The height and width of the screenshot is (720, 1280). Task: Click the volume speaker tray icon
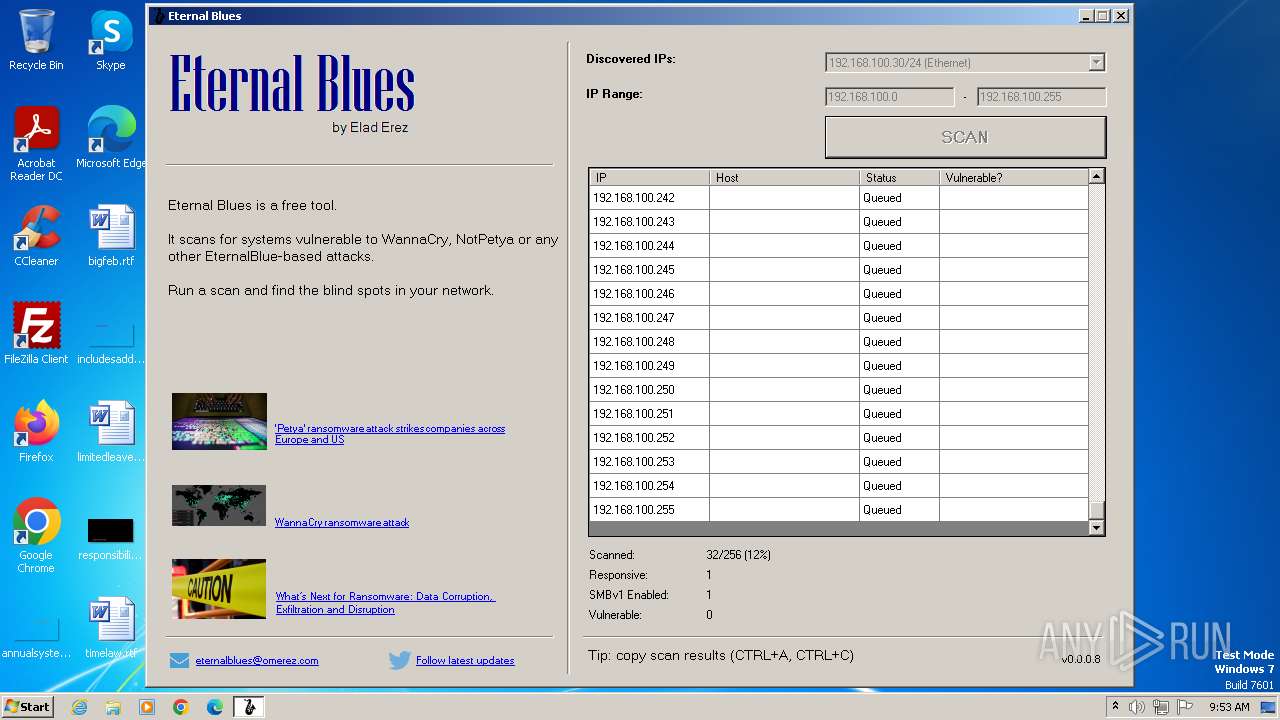(1136, 707)
